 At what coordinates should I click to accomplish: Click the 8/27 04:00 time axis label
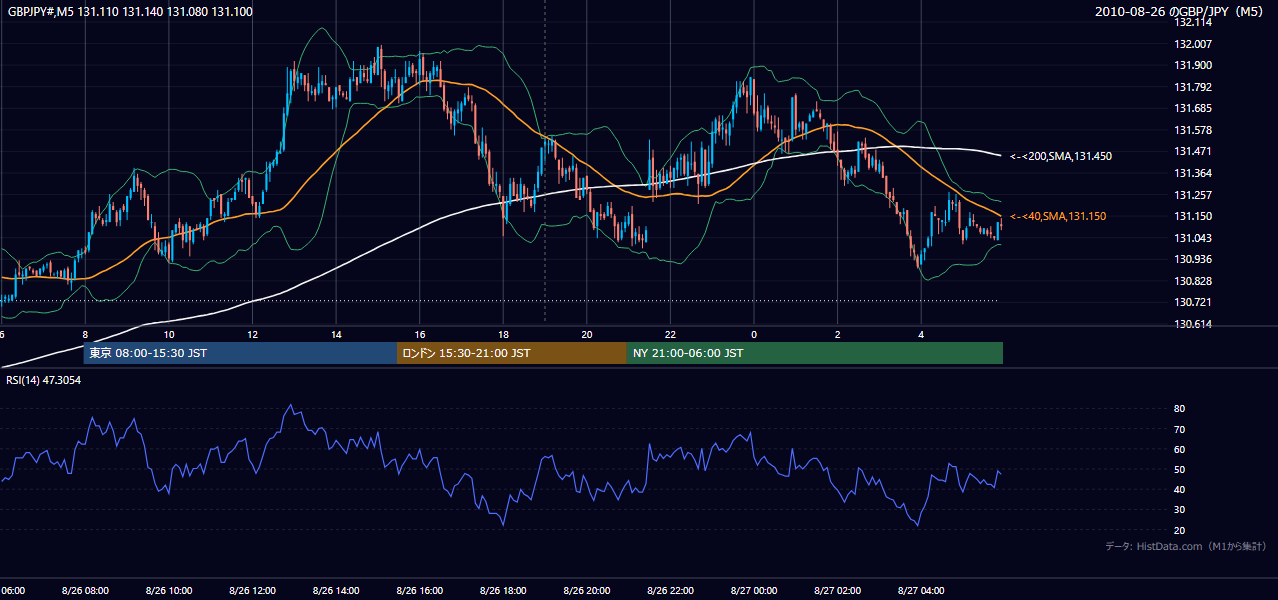[921, 591]
